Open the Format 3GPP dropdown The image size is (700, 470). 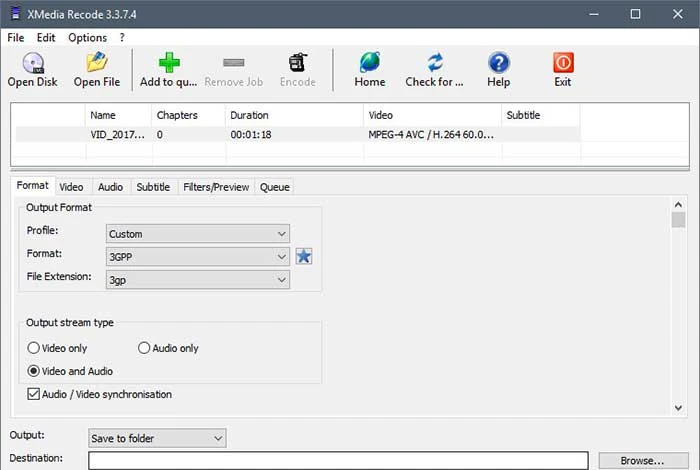tap(198, 256)
